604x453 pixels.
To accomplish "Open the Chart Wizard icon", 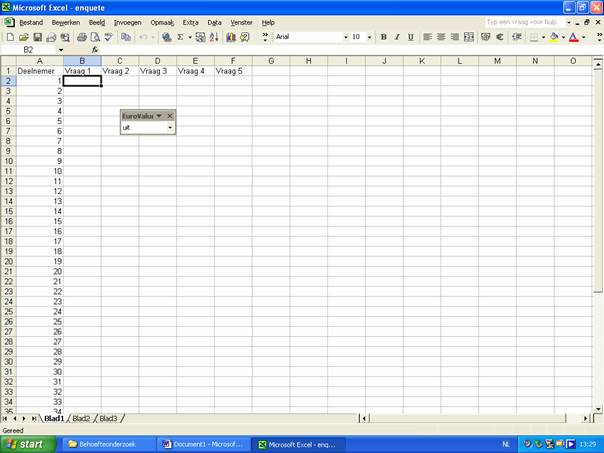I will click(x=231, y=37).
